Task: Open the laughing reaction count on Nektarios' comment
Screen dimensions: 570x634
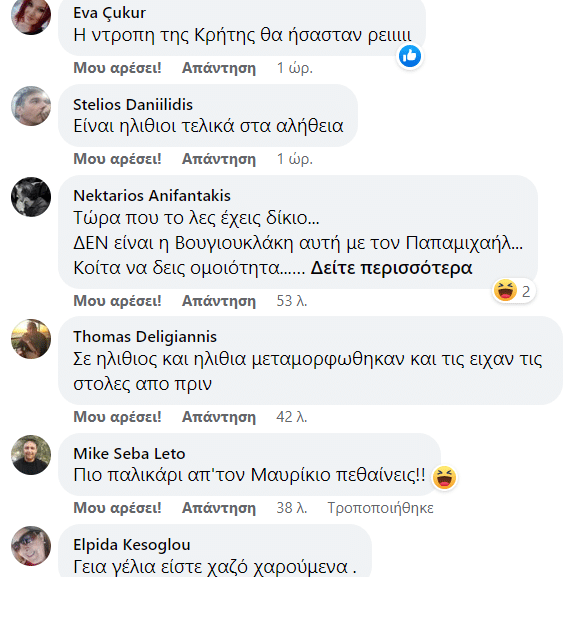Action: click(514, 291)
